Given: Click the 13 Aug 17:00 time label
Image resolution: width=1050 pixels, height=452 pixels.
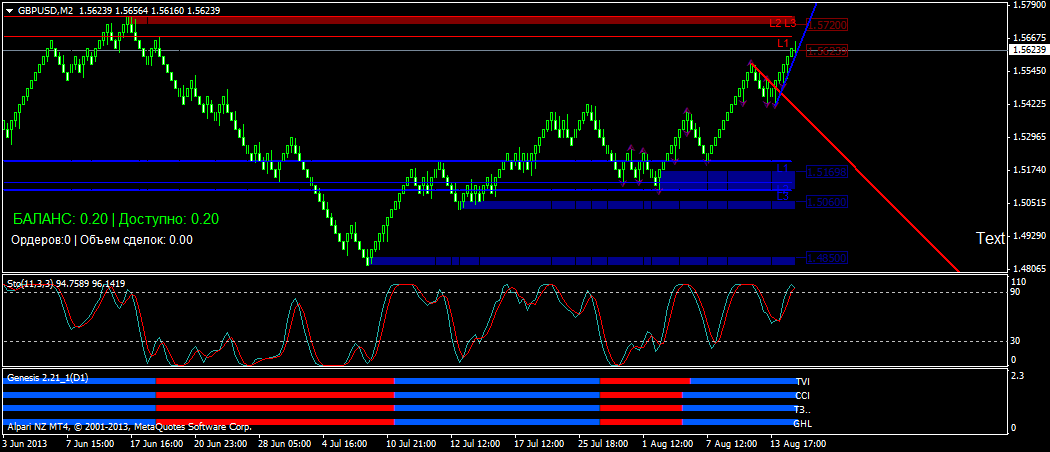Looking at the screenshot, I should pos(798,443).
